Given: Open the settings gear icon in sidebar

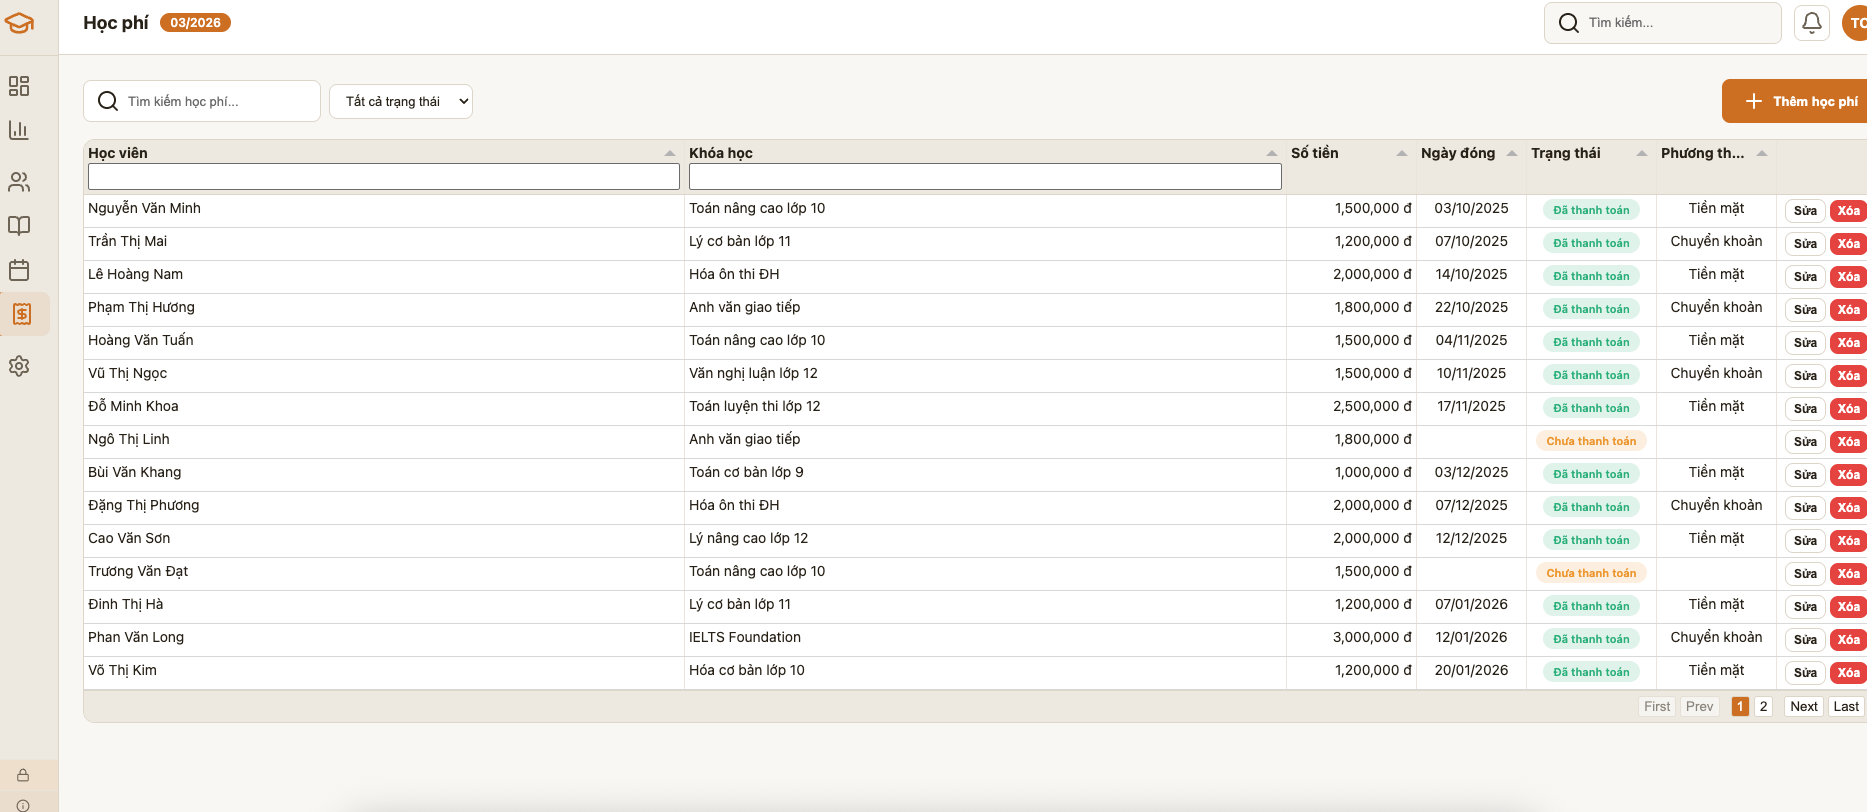Looking at the screenshot, I should click(19, 366).
